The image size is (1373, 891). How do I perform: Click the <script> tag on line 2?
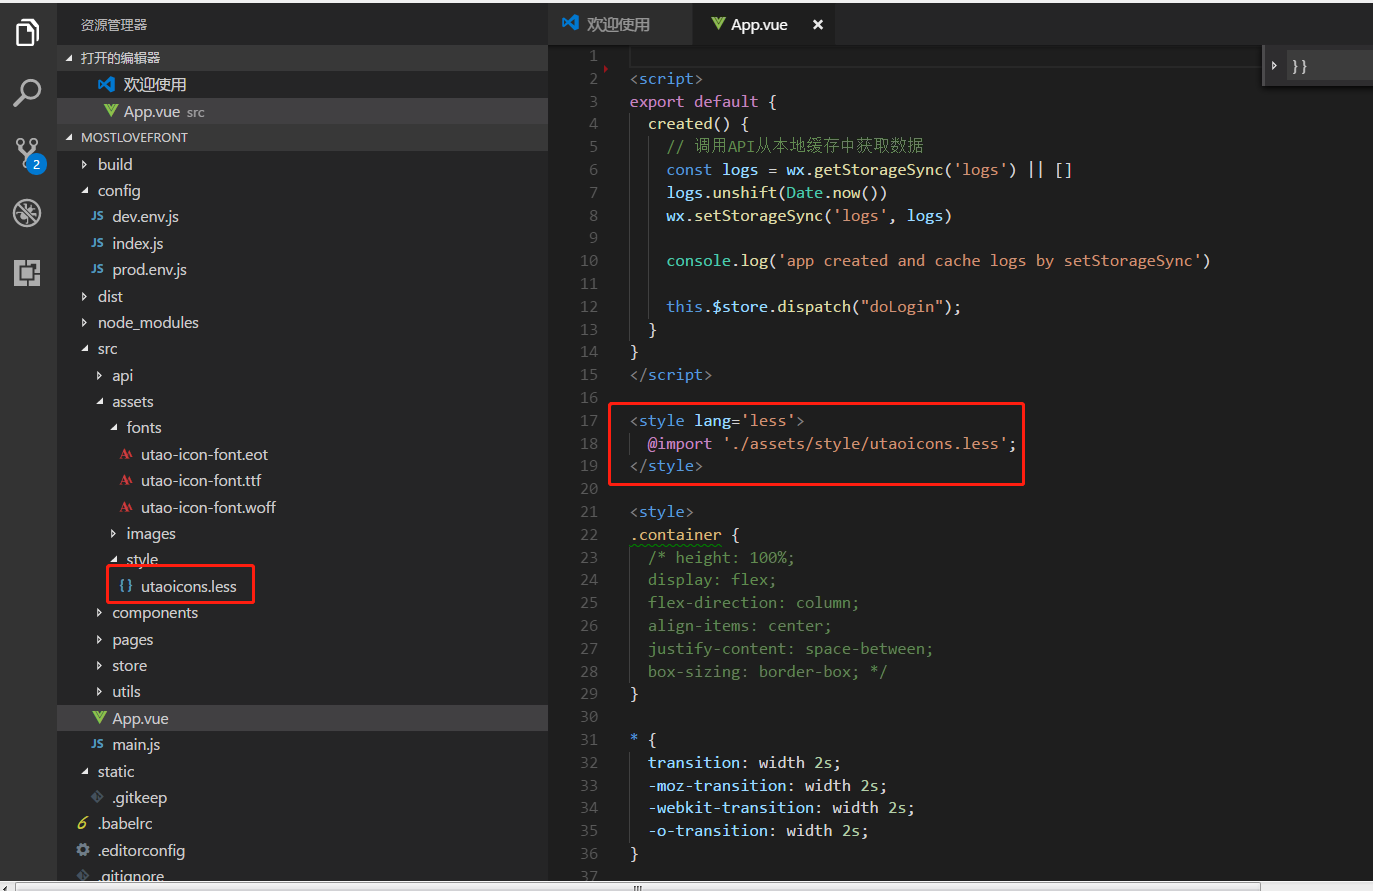pyautogui.click(x=666, y=79)
